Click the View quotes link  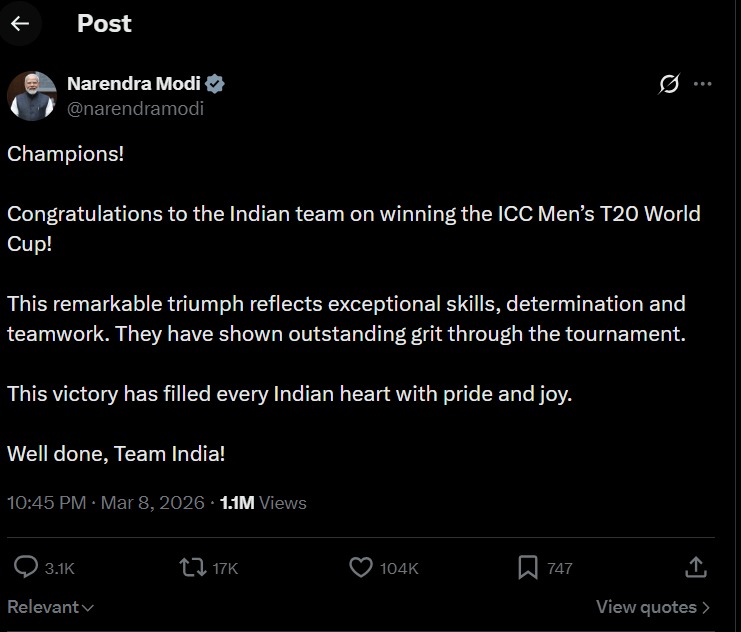pos(653,607)
